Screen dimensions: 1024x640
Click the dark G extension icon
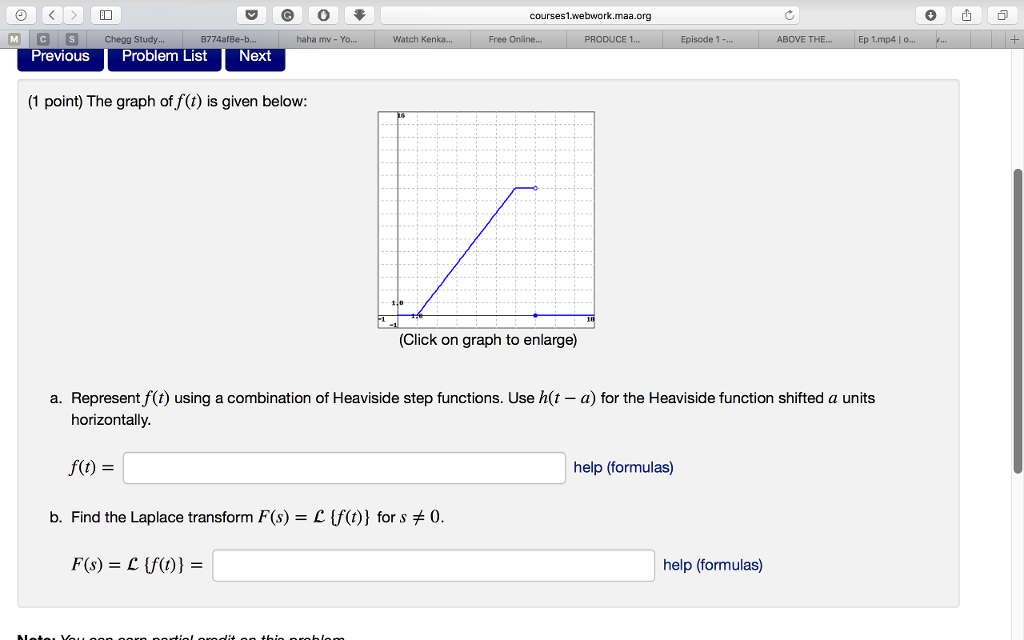click(x=287, y=14)
